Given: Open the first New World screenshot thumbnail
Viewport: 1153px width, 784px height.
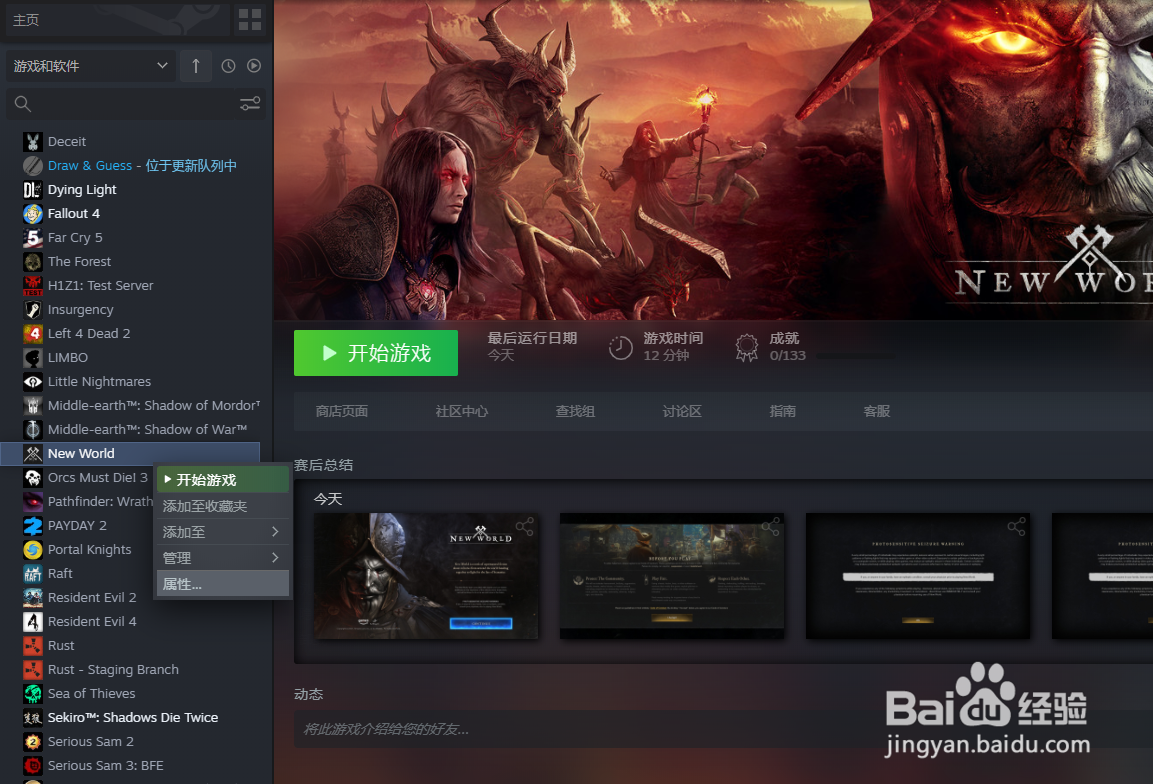Looking at the screenshot, I should 426,576.
